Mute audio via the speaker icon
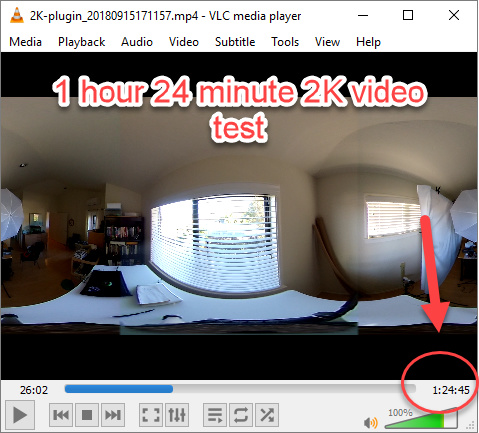 click(371, 423)
